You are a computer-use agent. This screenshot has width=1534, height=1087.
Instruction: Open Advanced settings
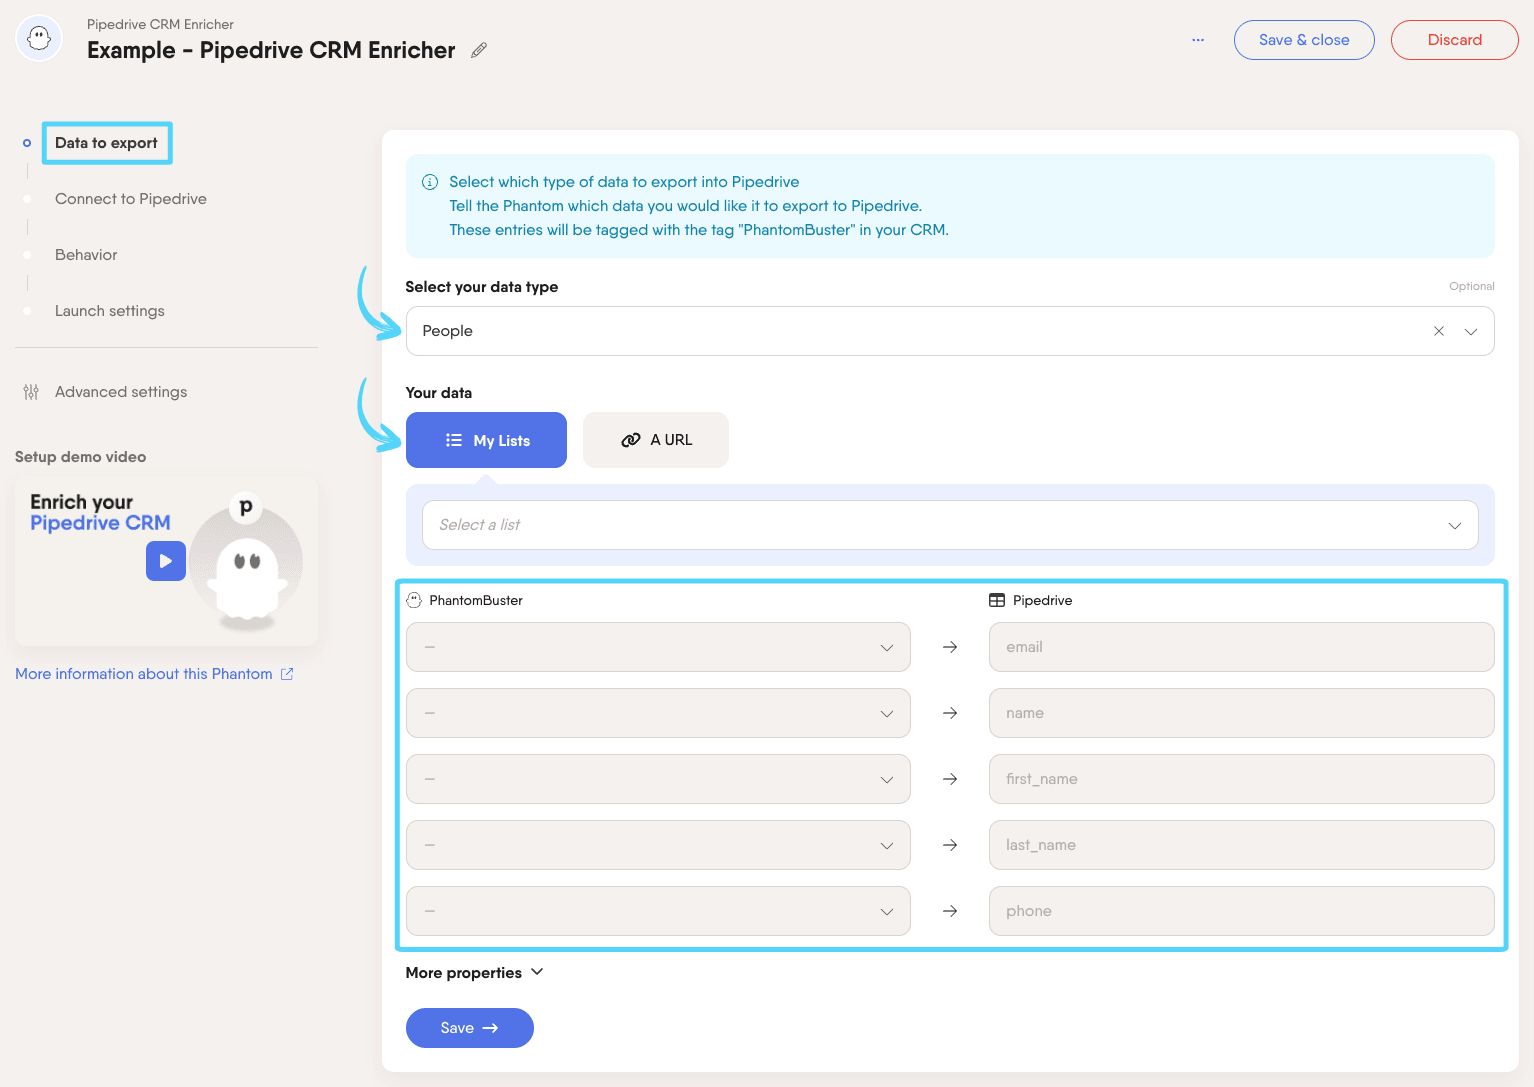pos(121,392)
